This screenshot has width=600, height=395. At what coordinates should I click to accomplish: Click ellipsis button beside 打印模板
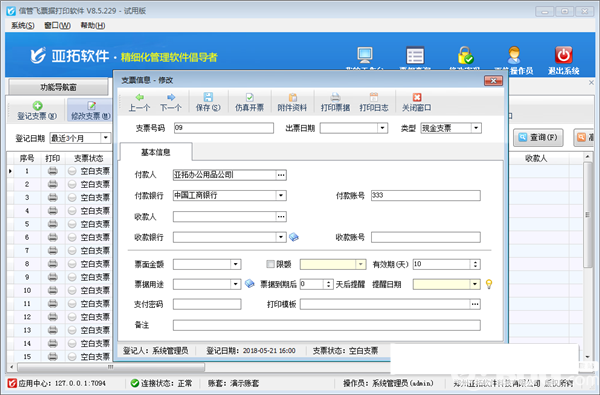click(x=475, y=304)
